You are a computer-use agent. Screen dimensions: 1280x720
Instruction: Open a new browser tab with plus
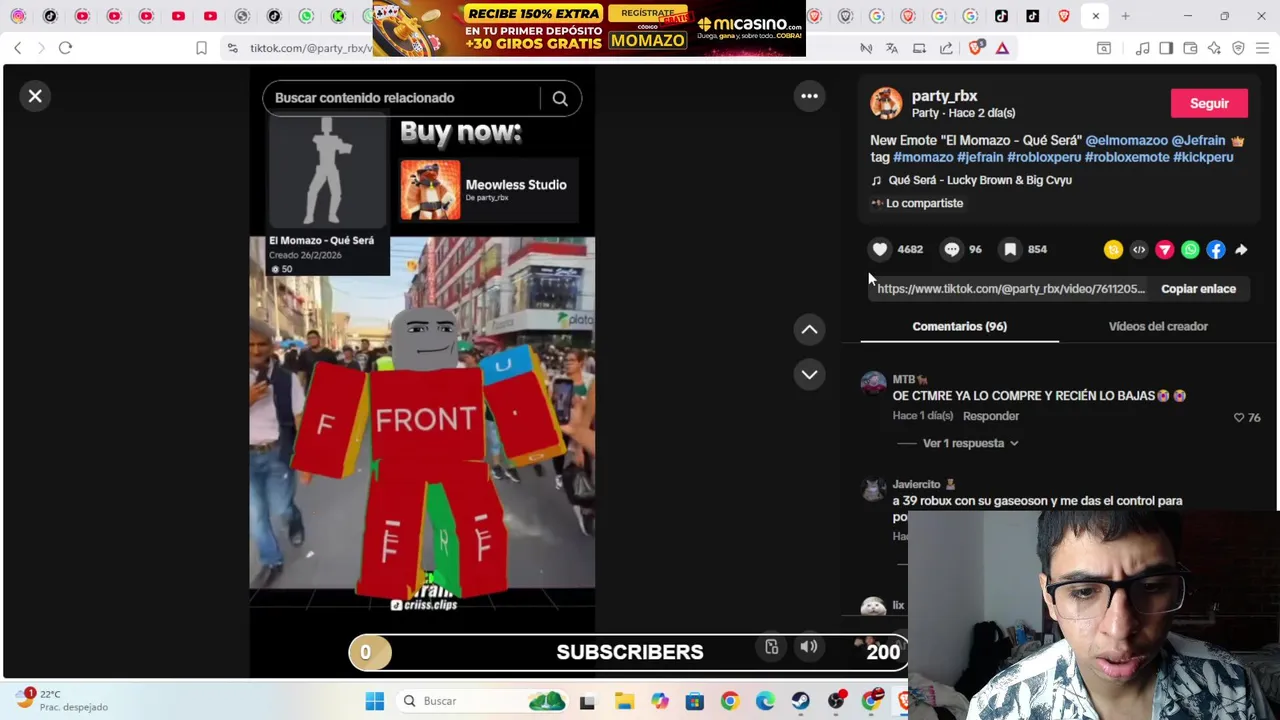[1125, 16]
